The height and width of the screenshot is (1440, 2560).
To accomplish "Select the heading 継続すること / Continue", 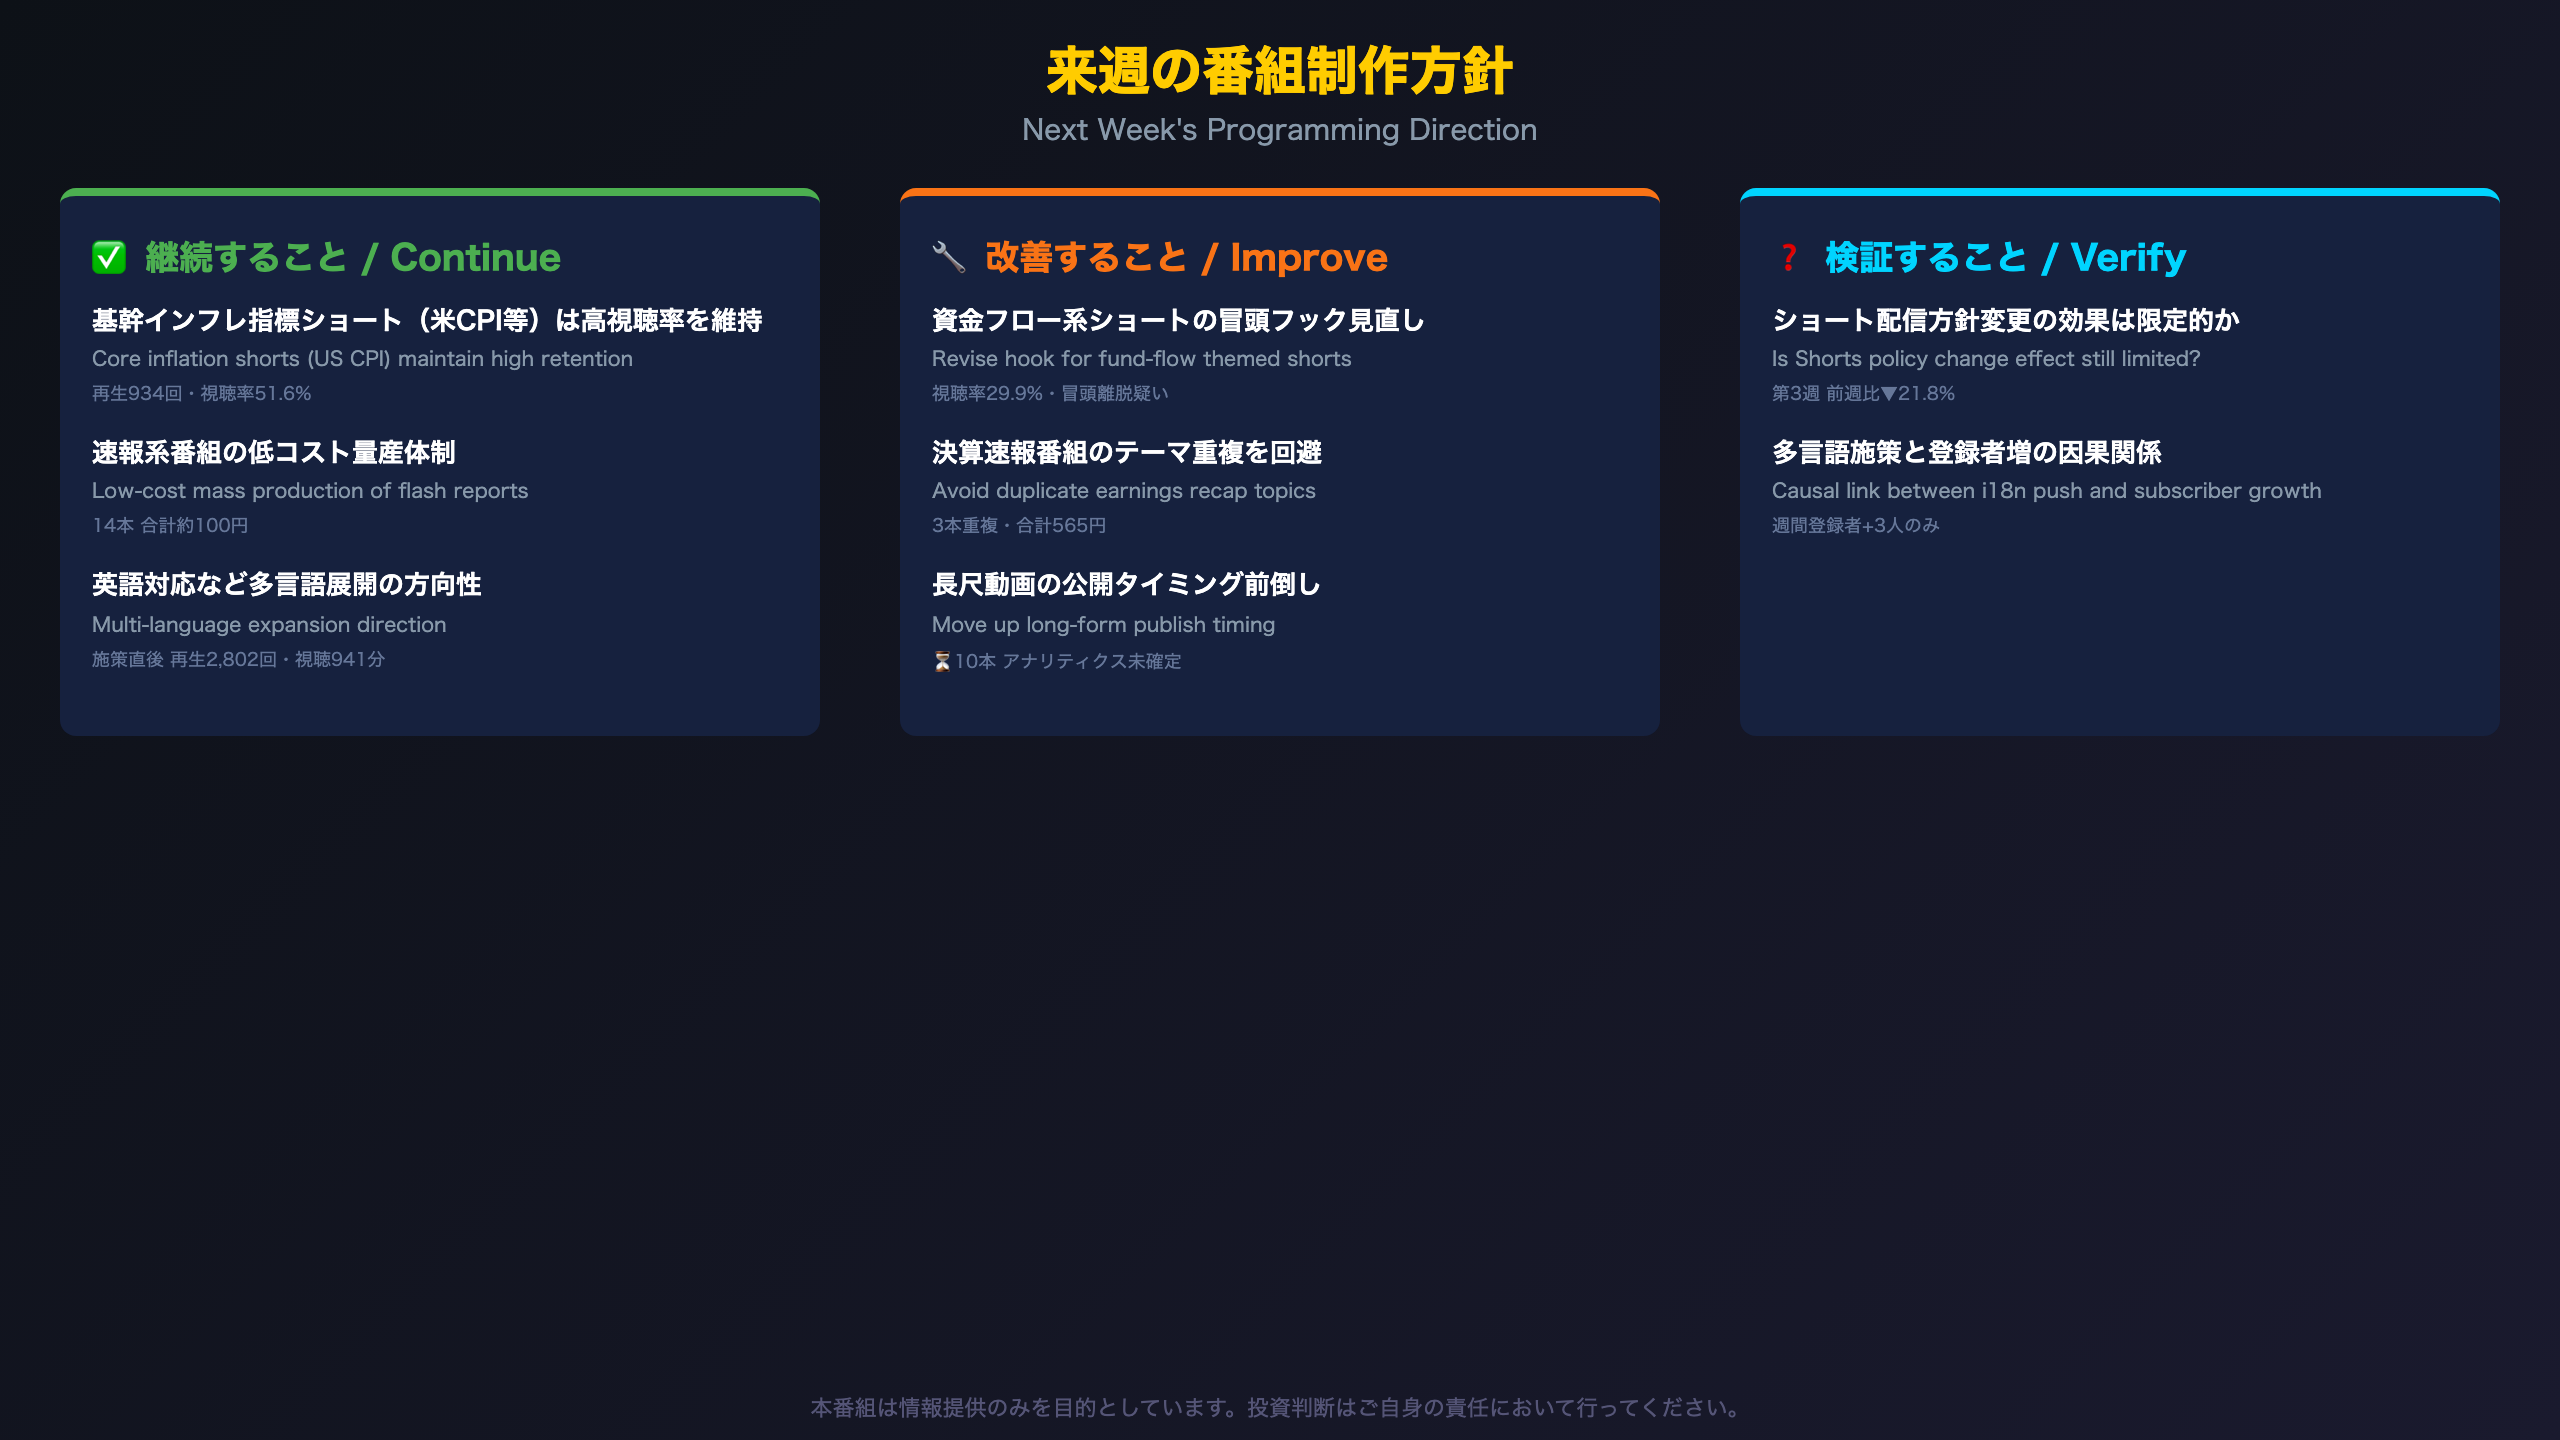I will pos(353,258).
